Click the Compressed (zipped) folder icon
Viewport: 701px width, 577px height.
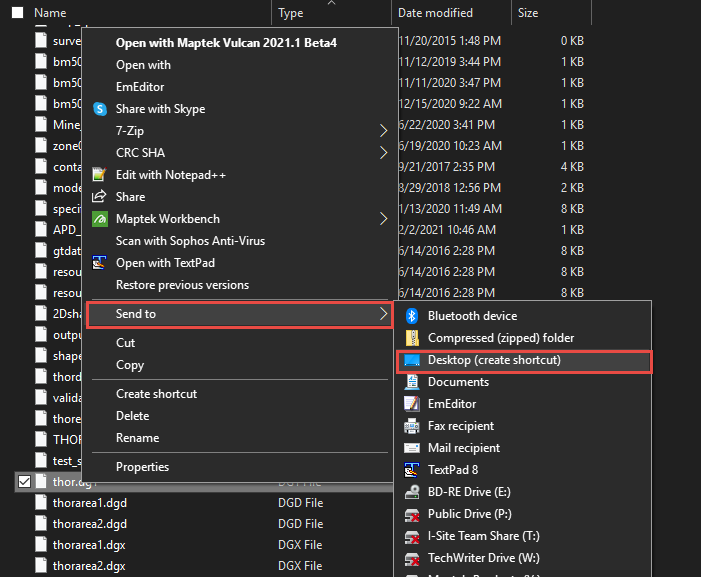[412, 338]
